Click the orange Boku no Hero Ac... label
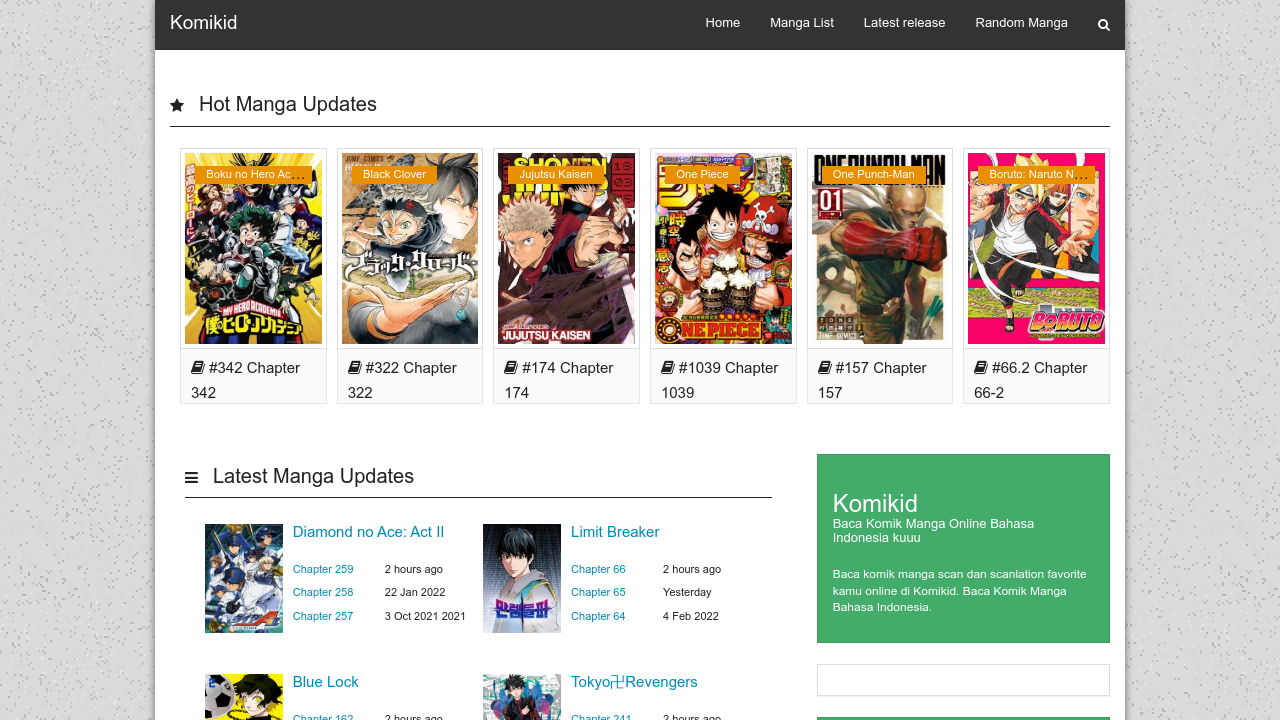Image resolution: width=1280 pixels, height=720 pixels. click(x=254, y=174)
